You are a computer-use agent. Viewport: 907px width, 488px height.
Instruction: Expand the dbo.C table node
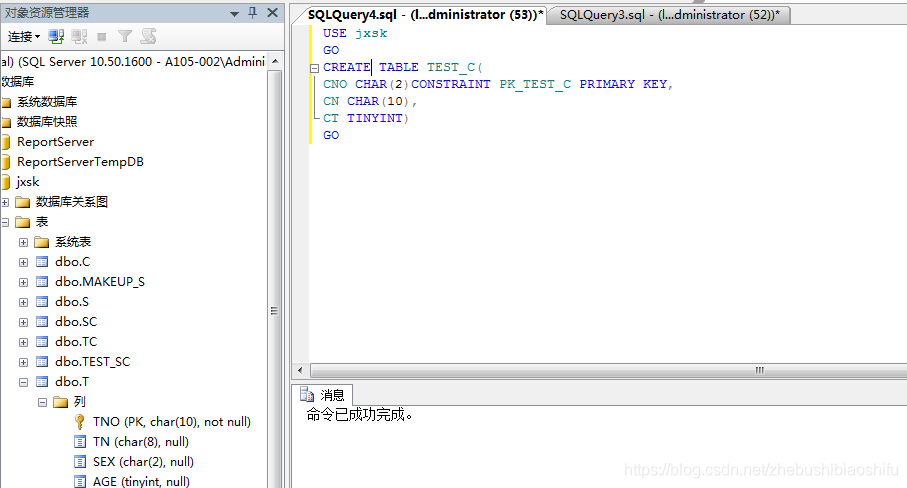[x=23, y=263]
